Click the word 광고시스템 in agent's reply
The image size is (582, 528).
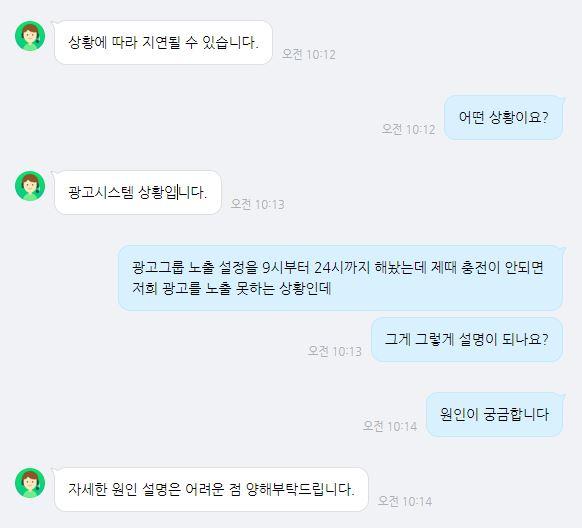click(101, 192)
